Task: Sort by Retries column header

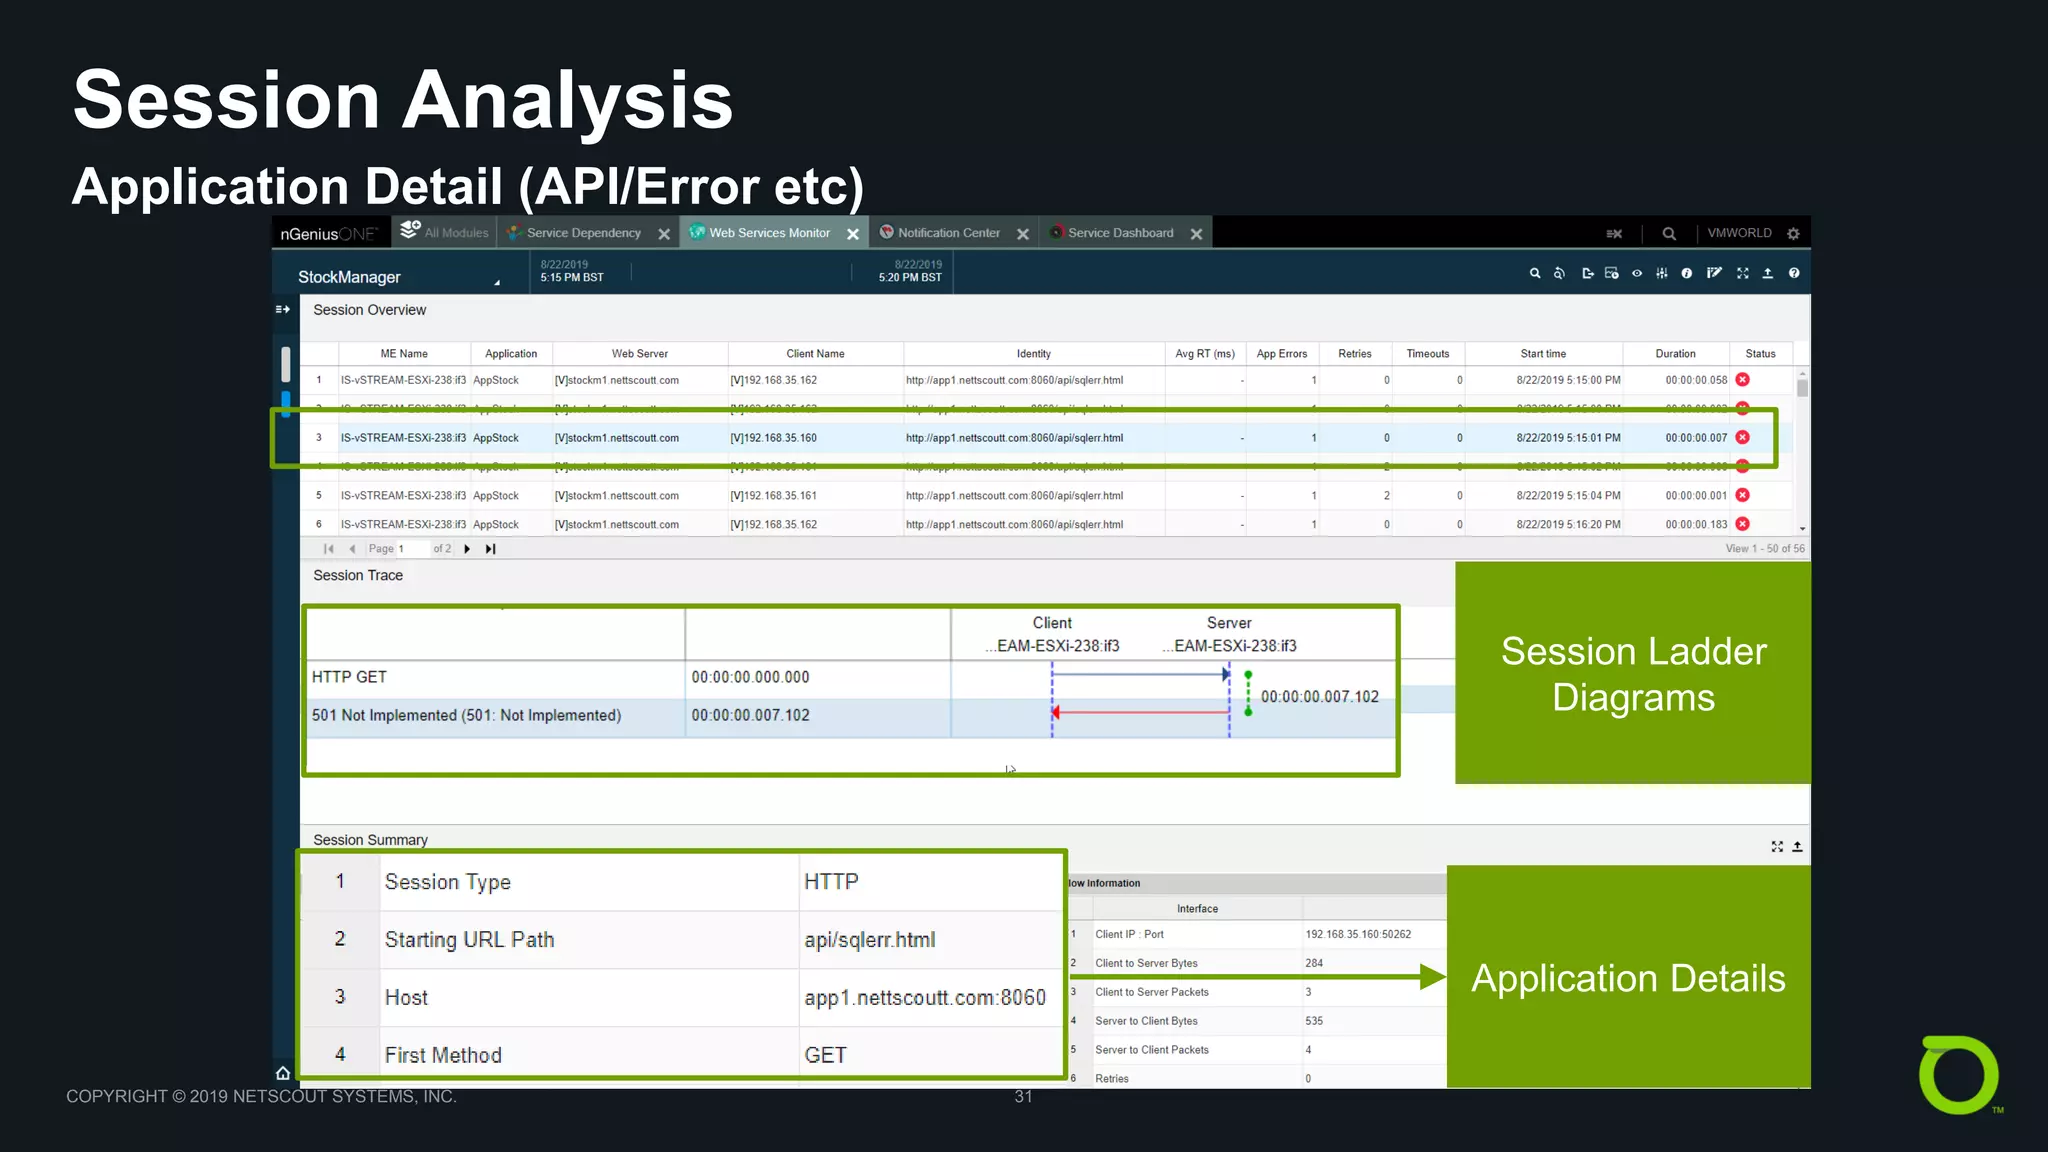Action: click(1355, 354)
